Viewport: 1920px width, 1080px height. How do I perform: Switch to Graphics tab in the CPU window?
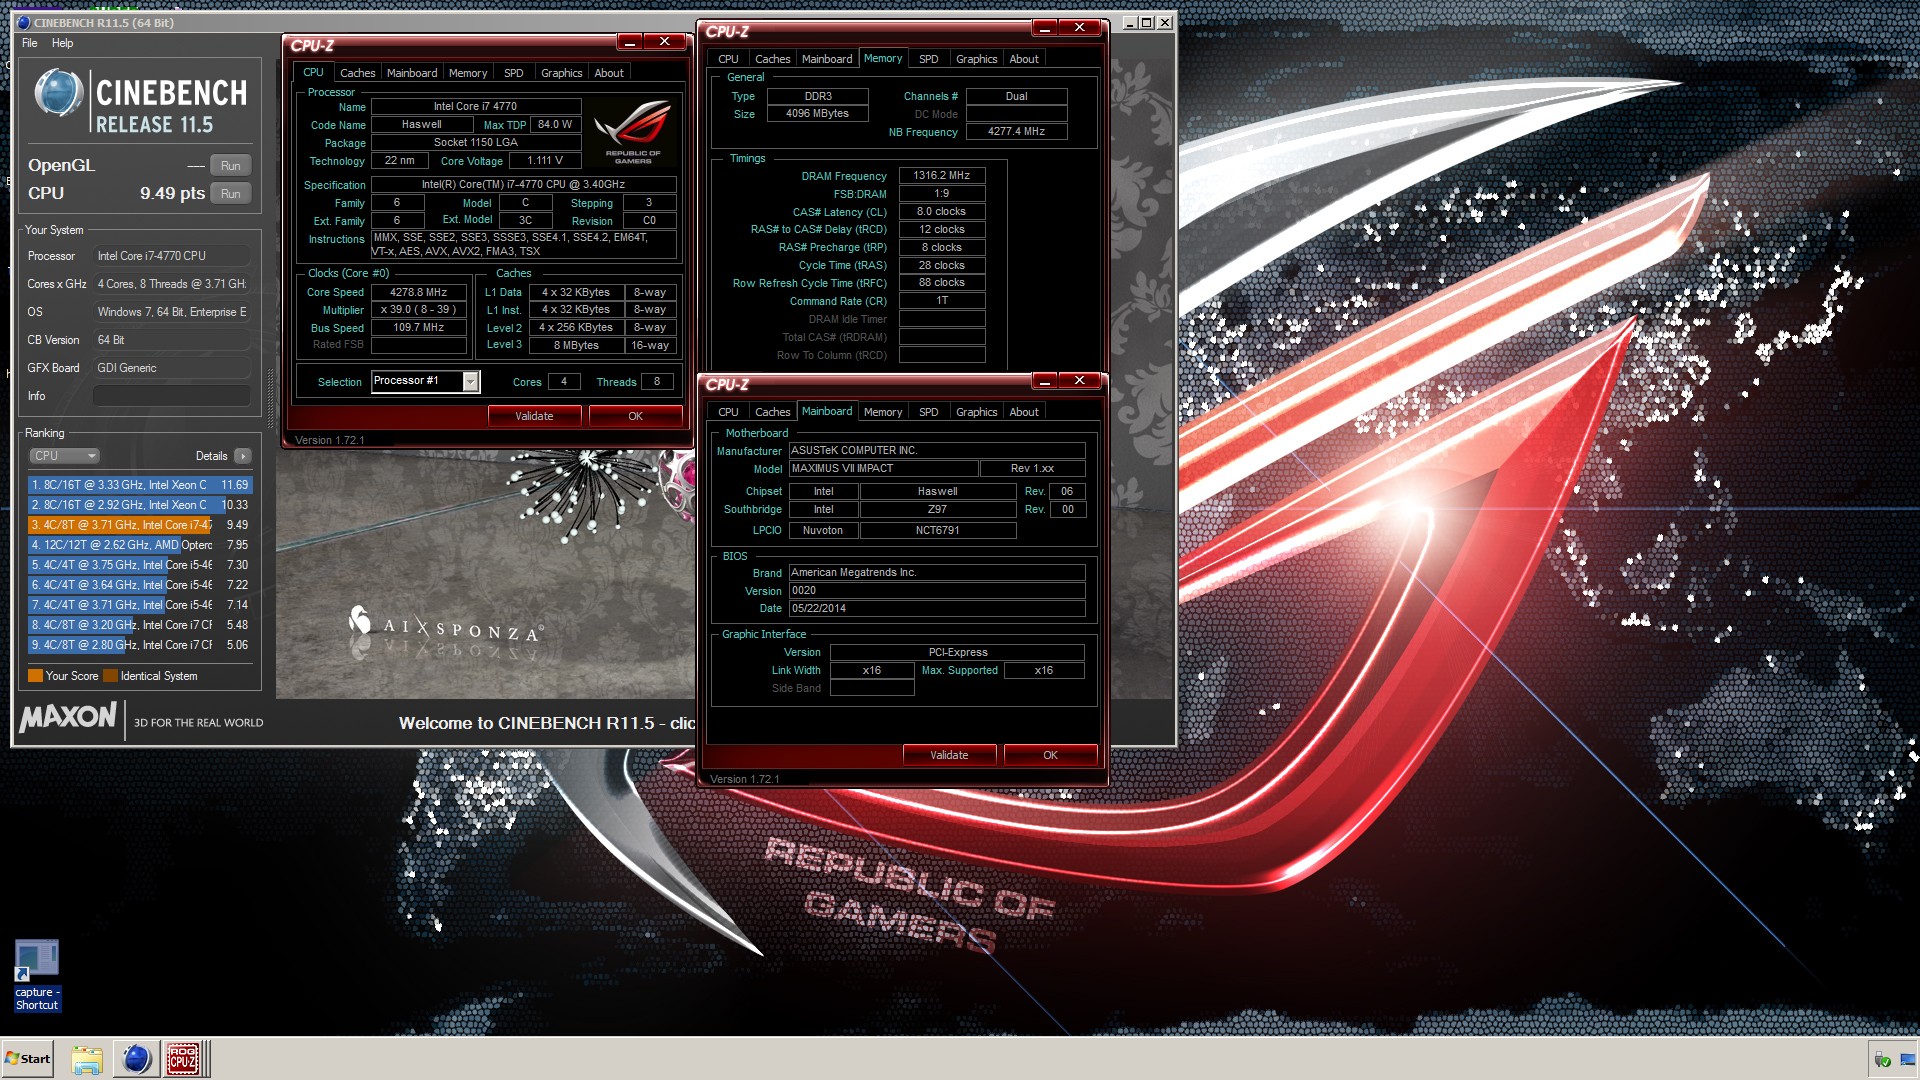click(x=561, y=73)
